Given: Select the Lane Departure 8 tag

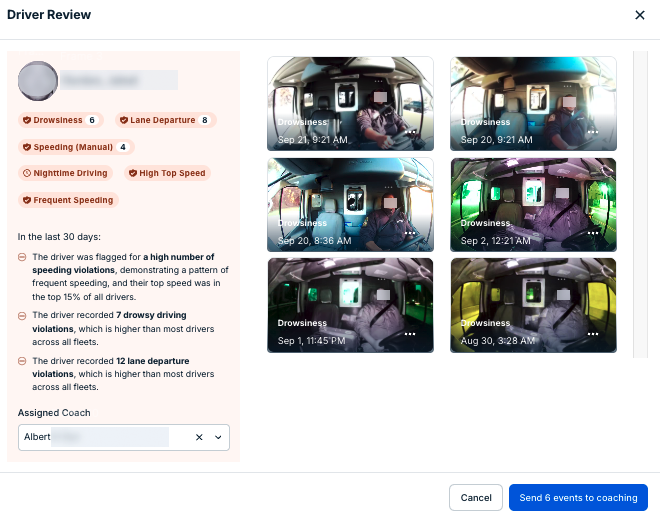Looking at the screenshot, I should point(165,120).
